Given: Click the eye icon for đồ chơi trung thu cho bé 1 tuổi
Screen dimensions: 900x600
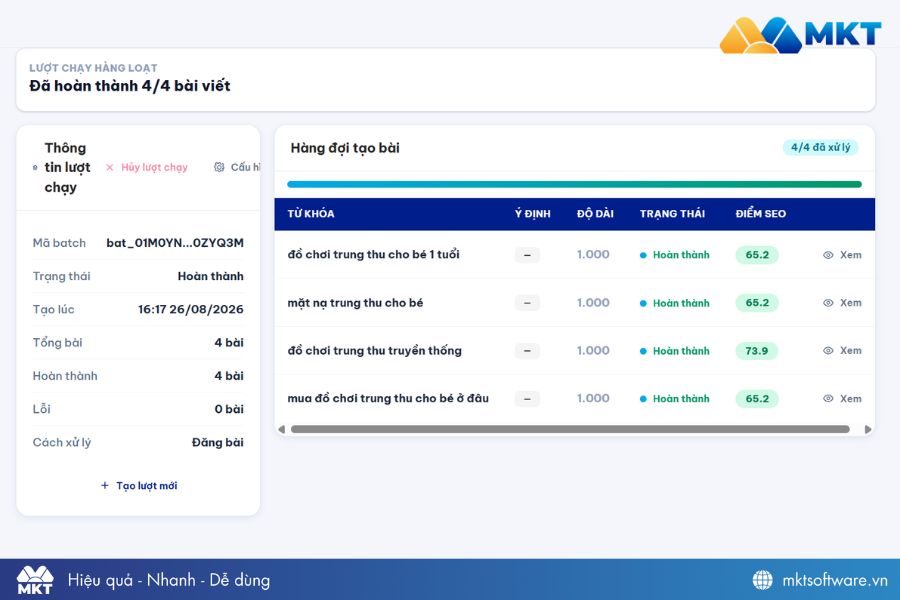Looking at the screenshot, I should click(x=828, y=255).
